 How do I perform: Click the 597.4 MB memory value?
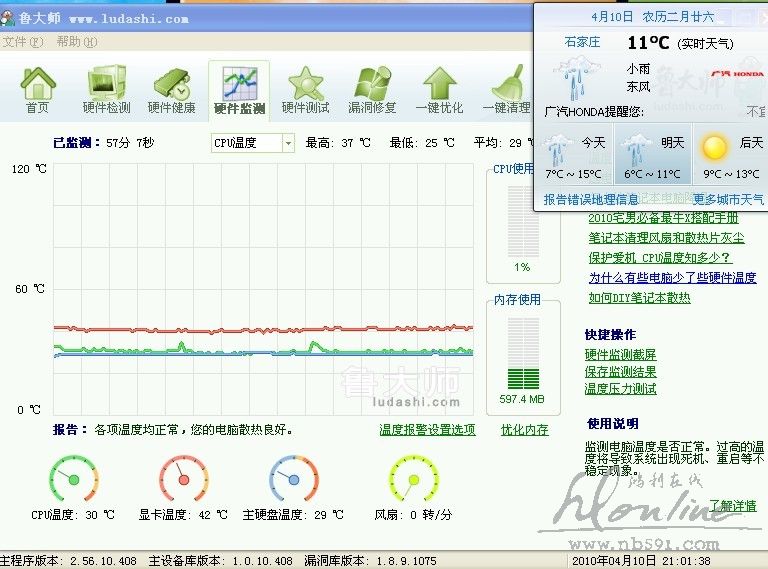(522, 399)
